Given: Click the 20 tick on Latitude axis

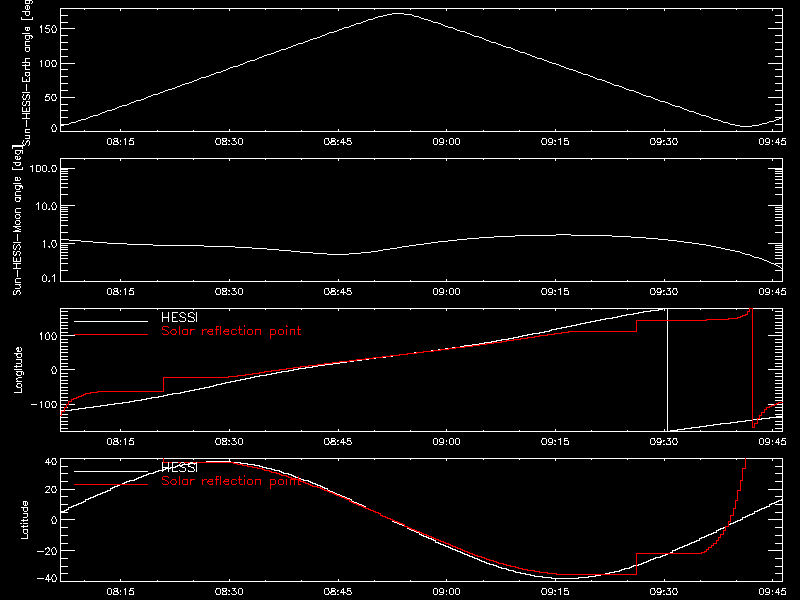Looking at the screenshot, I should (51, 490).
